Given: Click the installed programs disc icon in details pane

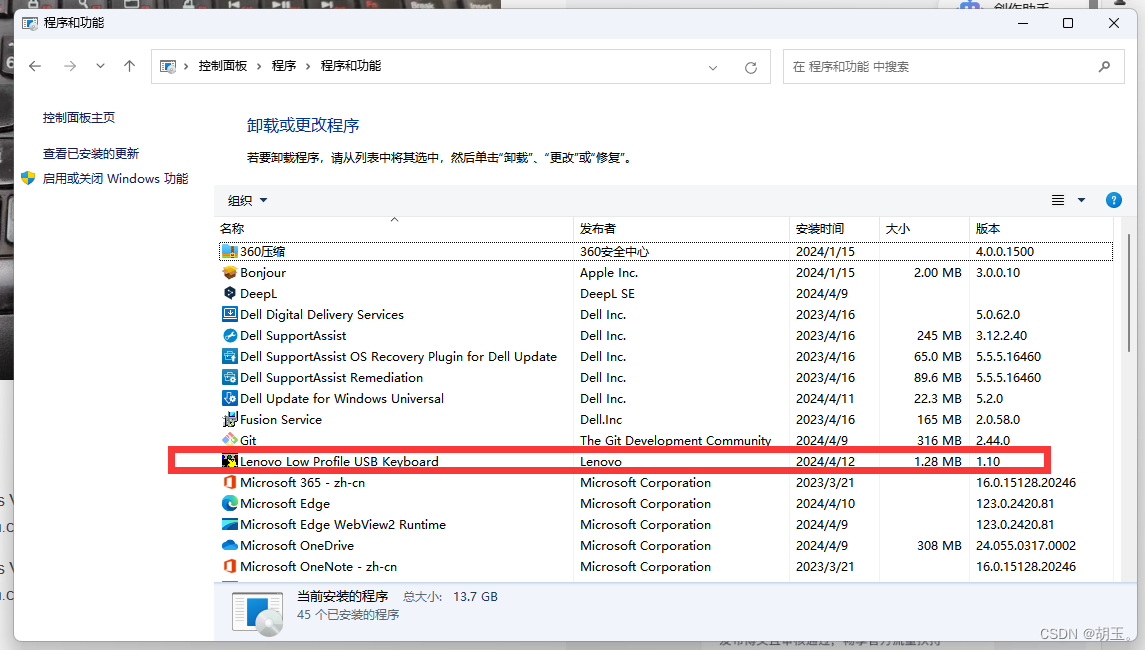Looking at the screenshot, I should pos(257,613).
